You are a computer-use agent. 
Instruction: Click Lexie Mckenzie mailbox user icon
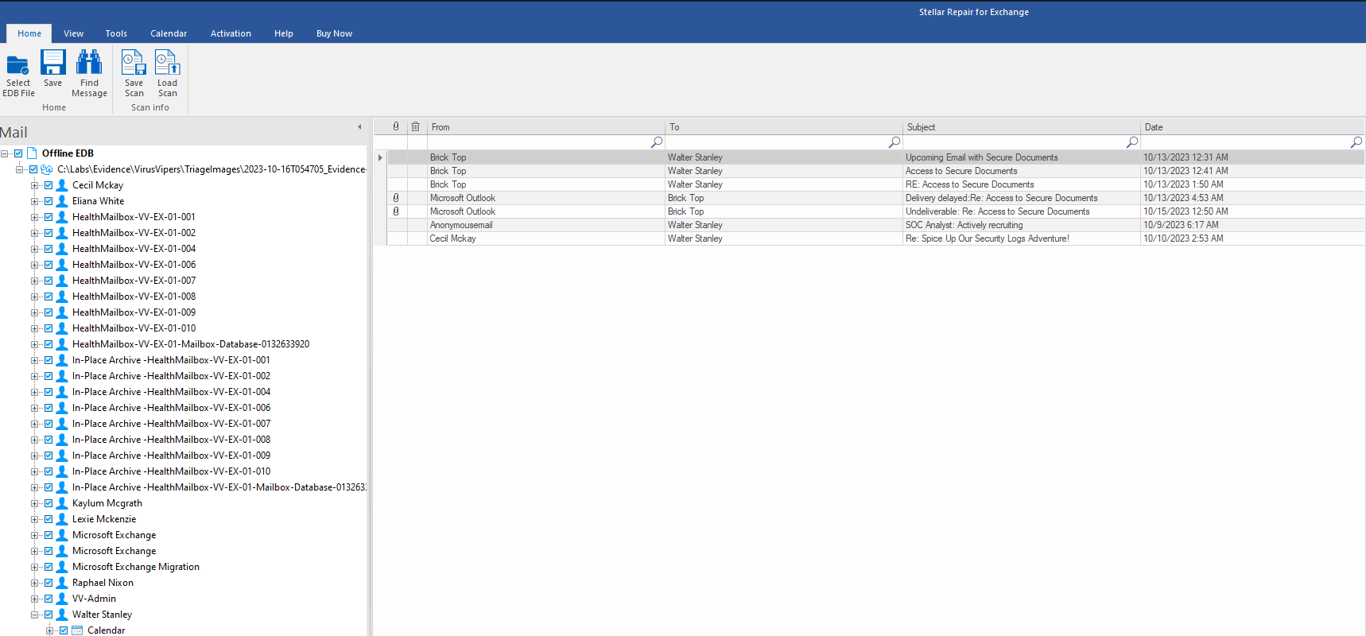click(x=62, y=519)
